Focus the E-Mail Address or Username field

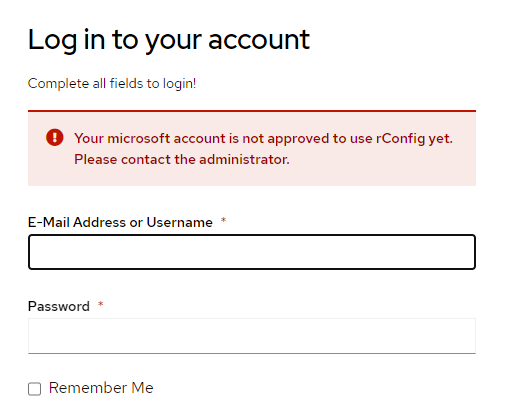point(252,252)
